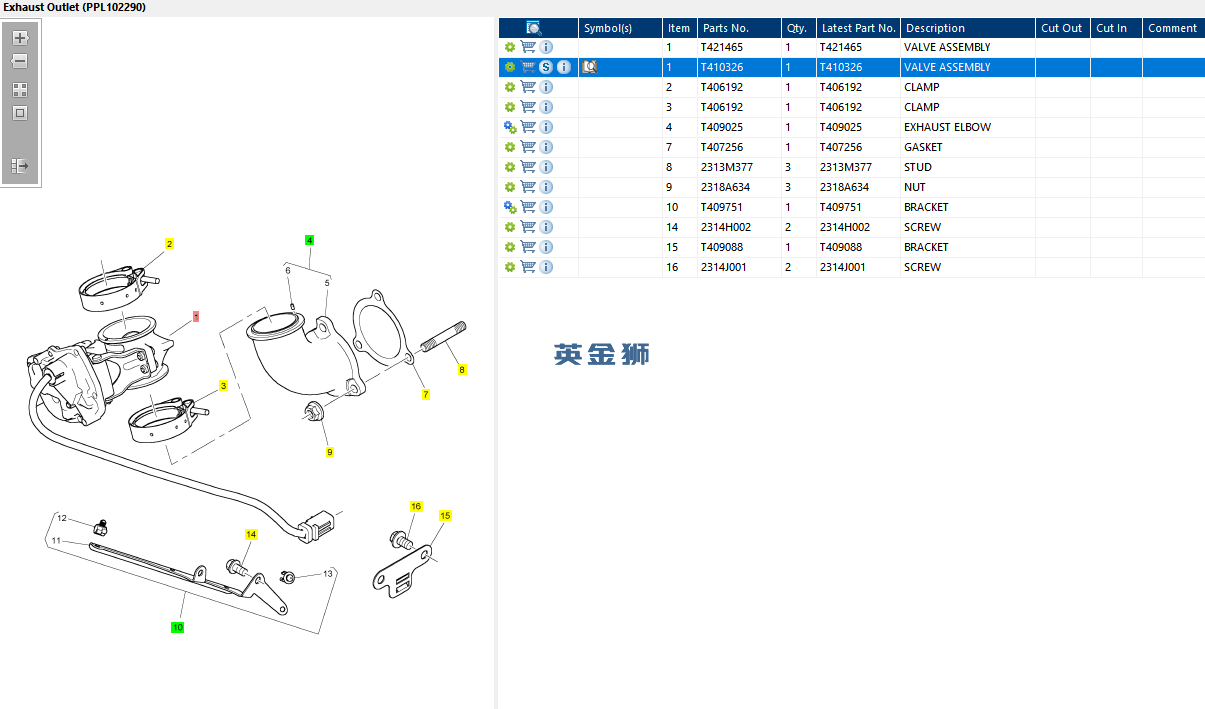Open info for T409088 bracket

point(546,247)
